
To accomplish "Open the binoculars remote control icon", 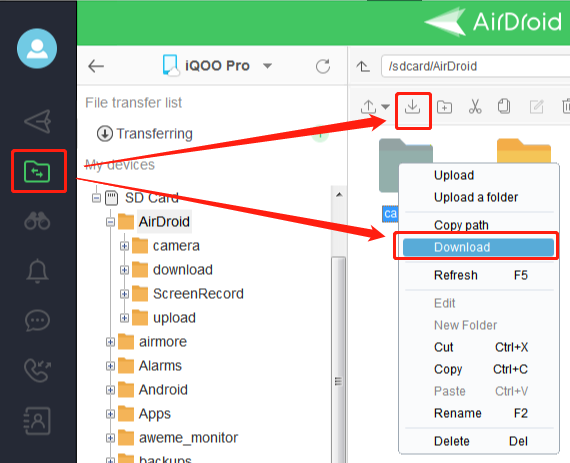I will (x=37, y=221).
